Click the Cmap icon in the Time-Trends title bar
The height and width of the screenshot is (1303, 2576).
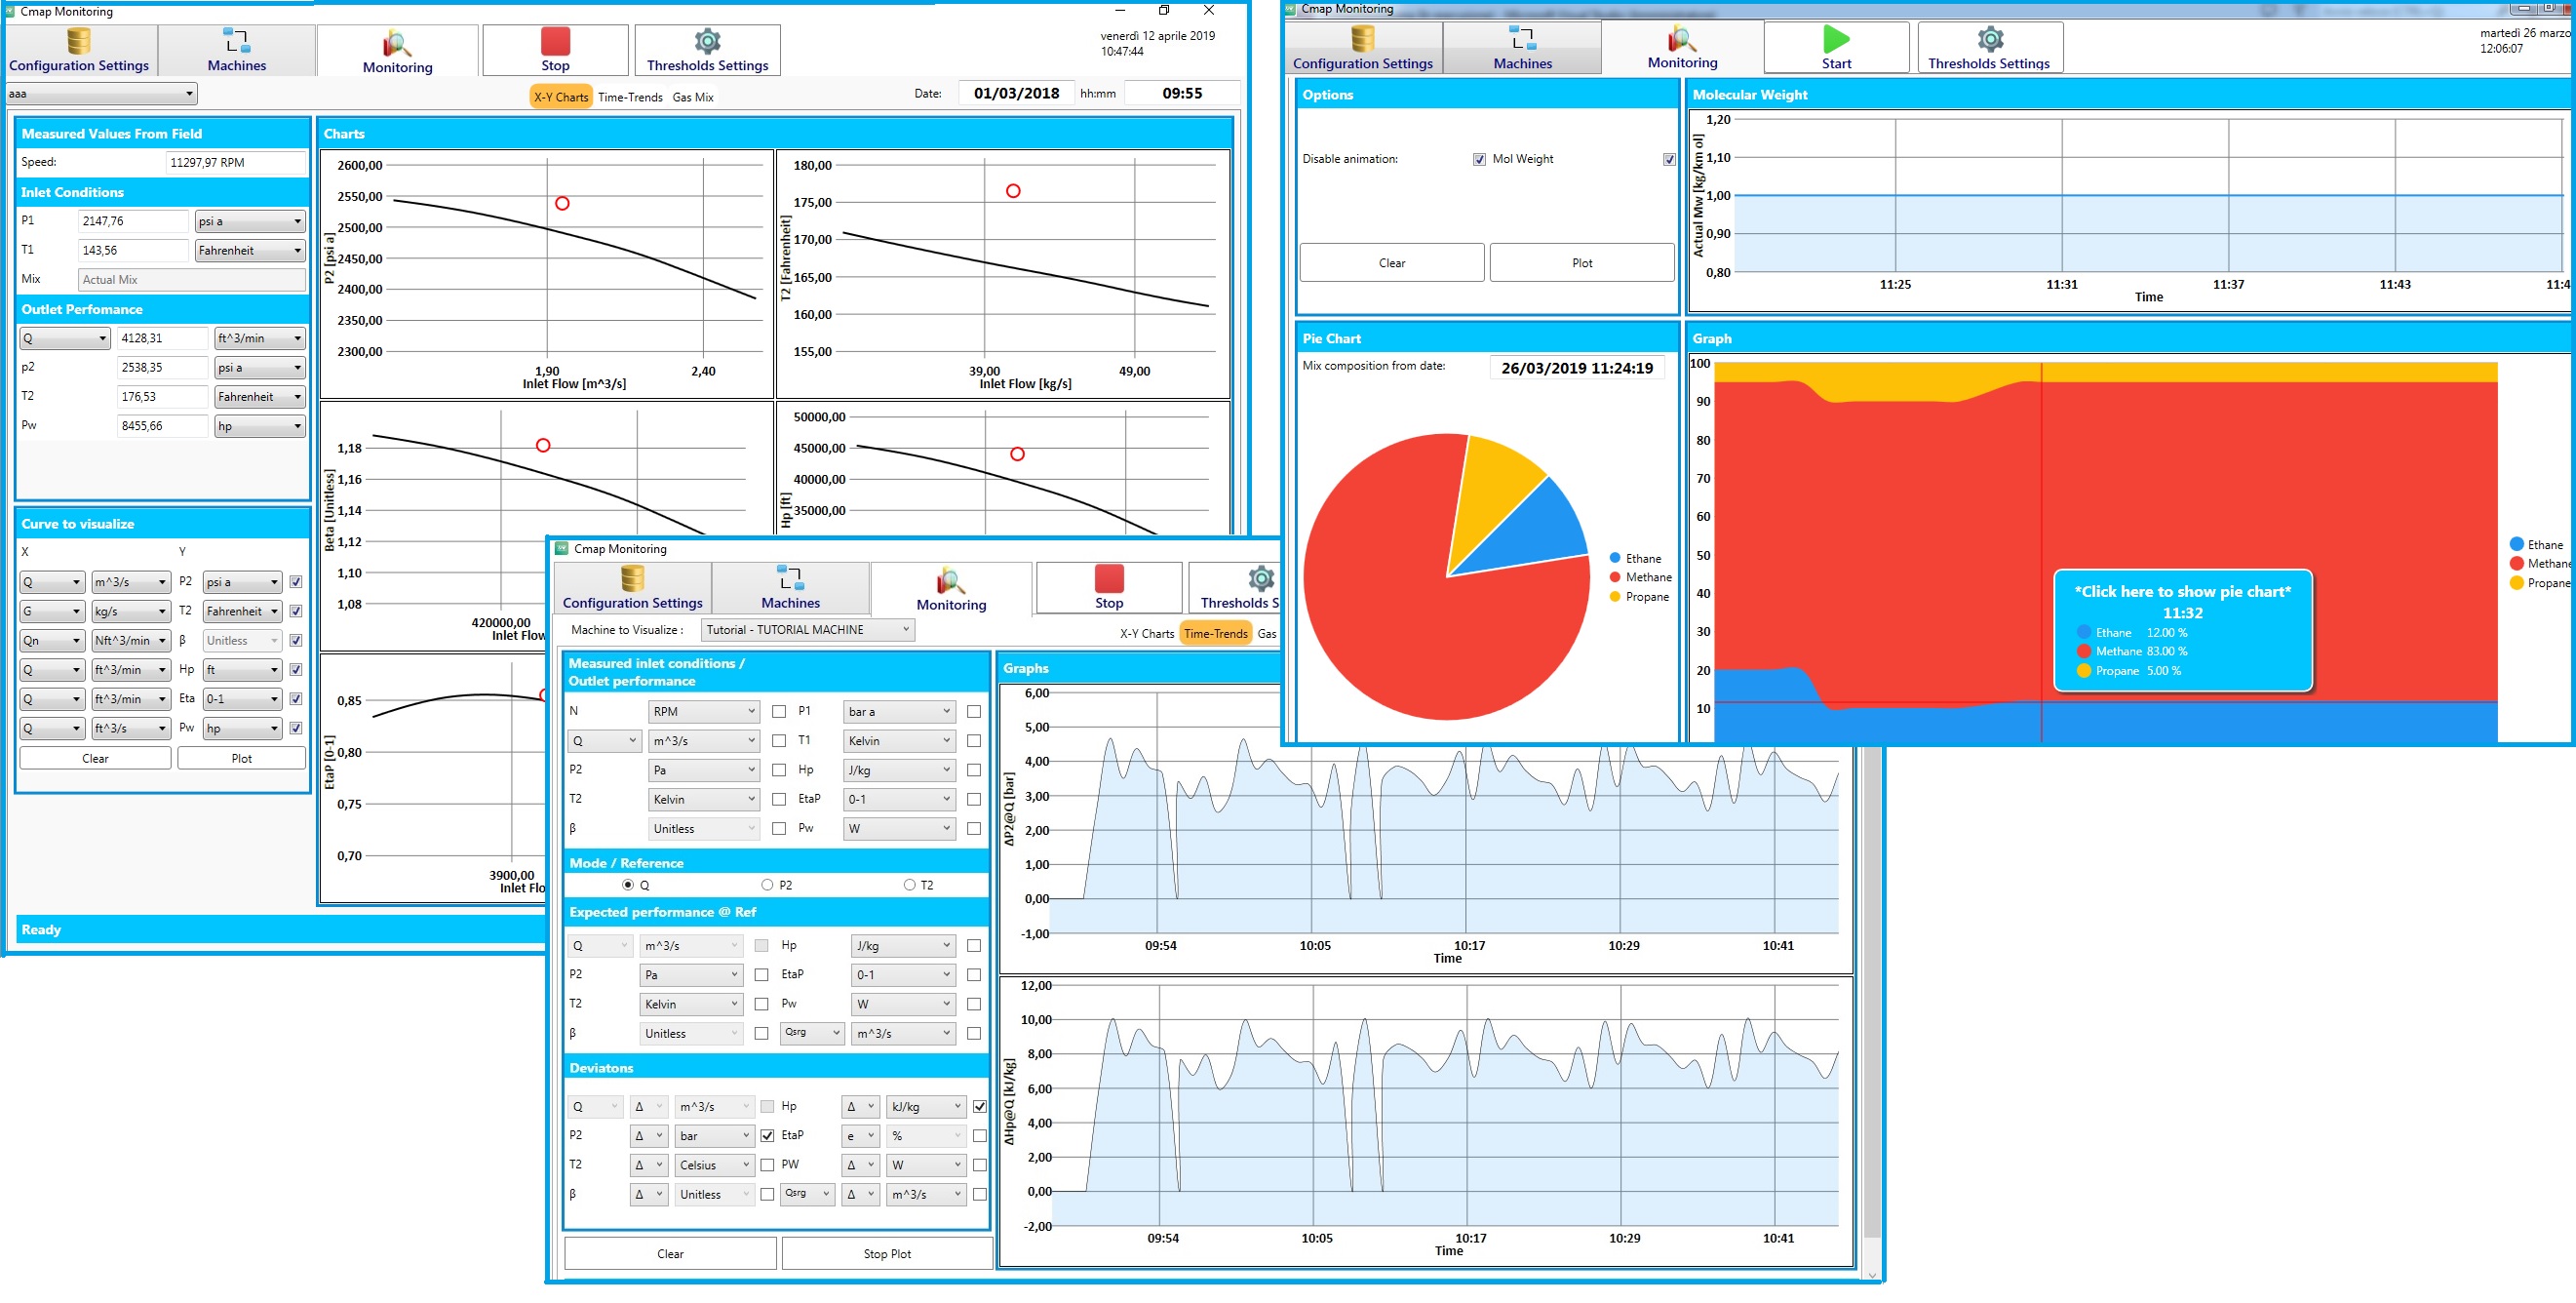[561, 548]
